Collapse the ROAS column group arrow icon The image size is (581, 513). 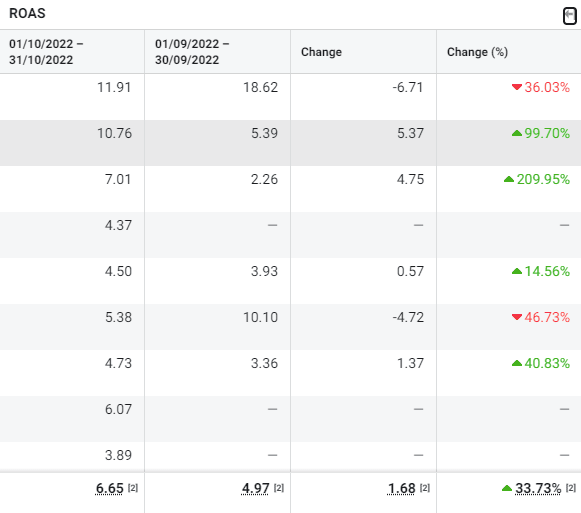570,16
